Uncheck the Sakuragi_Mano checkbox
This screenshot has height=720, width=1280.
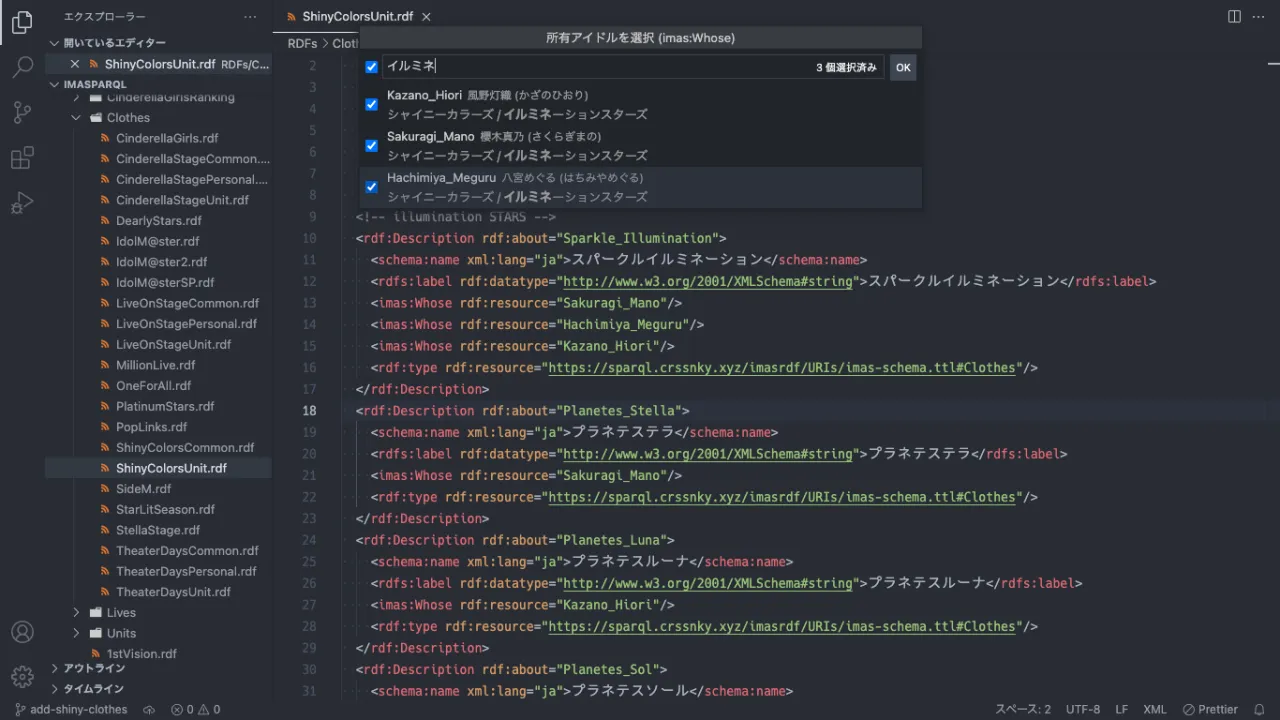pos(371,146)
